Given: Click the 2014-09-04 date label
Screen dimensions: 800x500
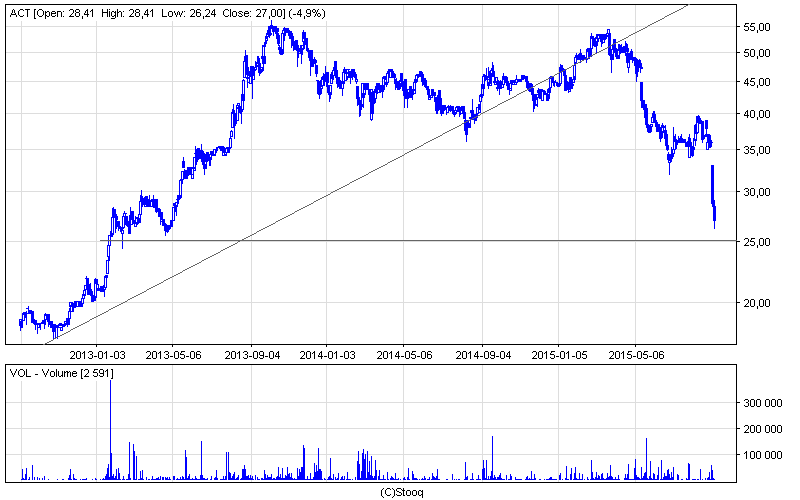Looking at the screenshot, I should 483,355.
